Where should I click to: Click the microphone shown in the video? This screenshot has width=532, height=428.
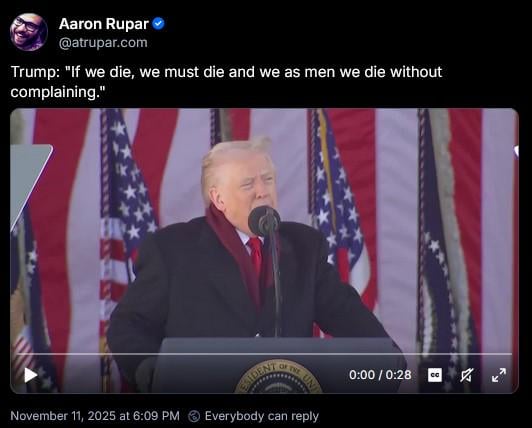tap(264, 221)
